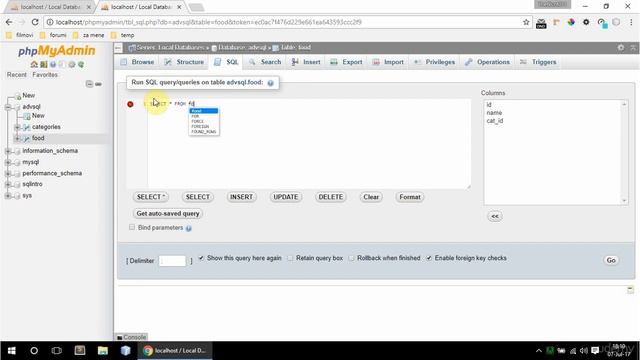Click the log out icon beside home
This screenshot has width=640, height=360.
(43, 64)
